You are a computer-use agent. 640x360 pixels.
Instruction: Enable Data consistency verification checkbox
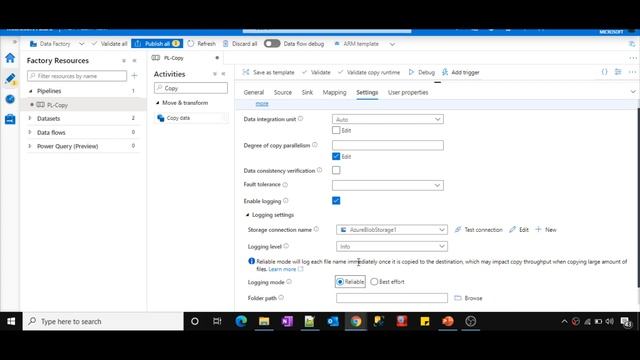(x=336, y=170)
